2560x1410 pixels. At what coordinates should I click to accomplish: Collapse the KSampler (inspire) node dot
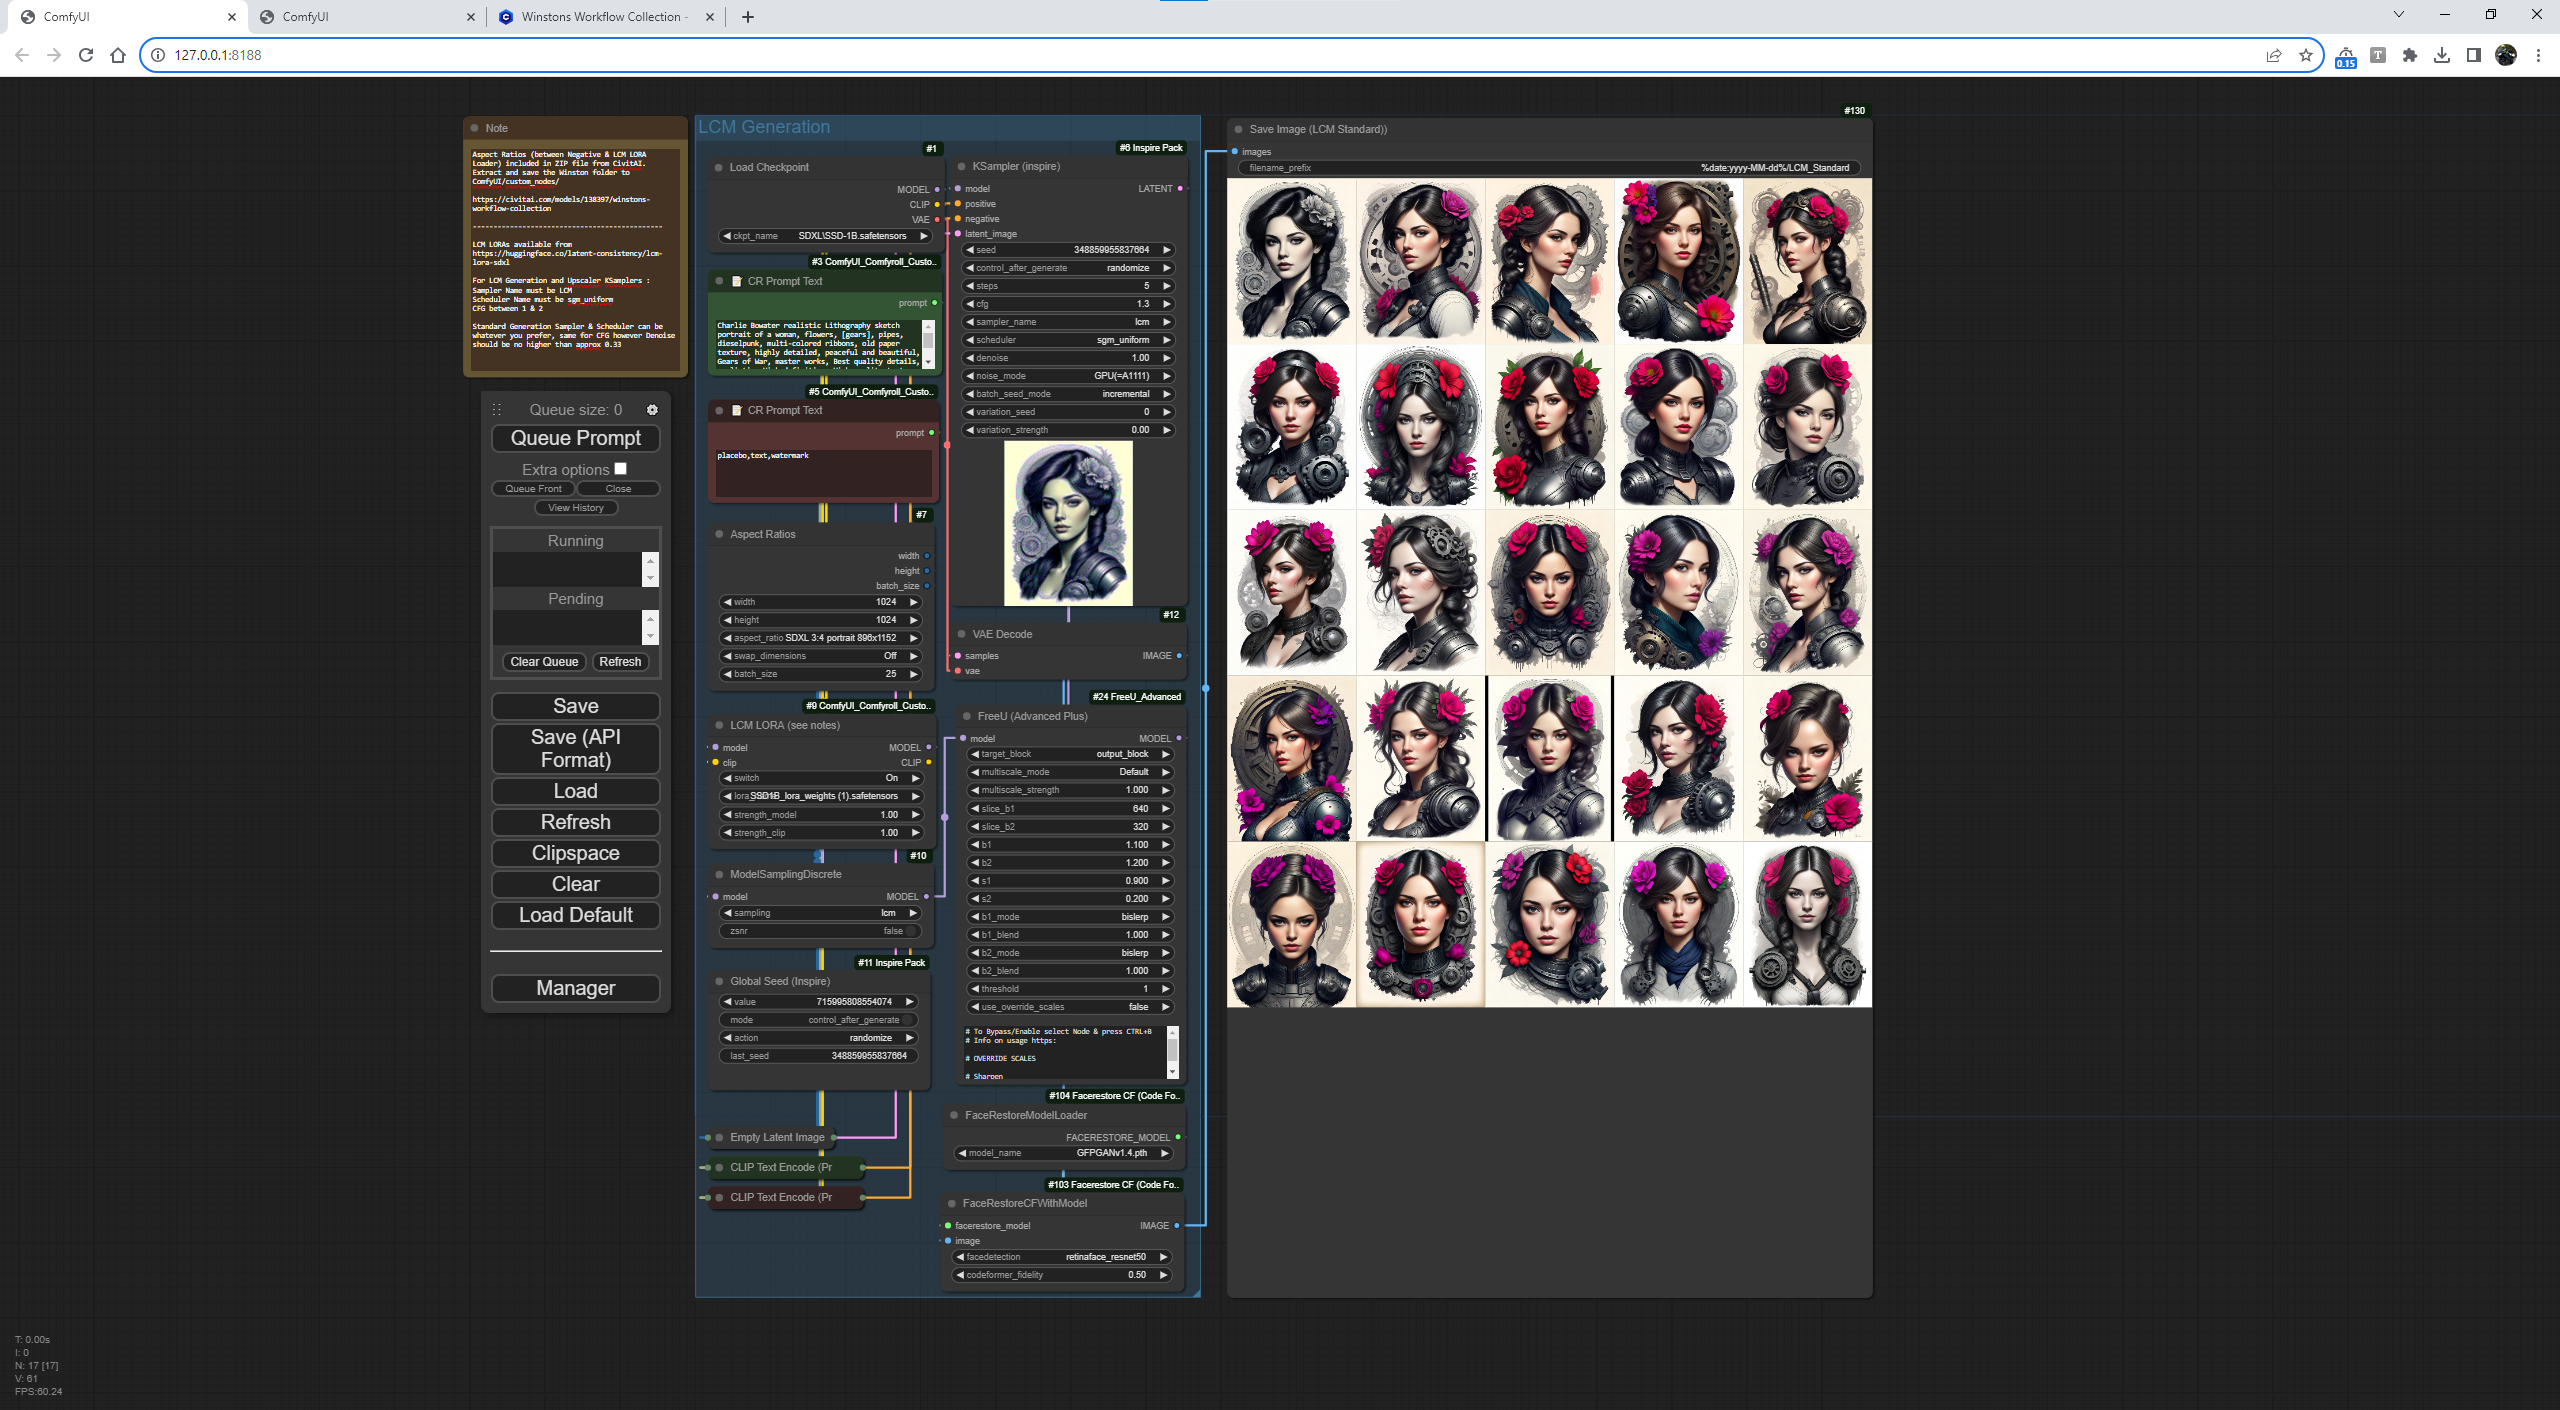pos(962,166)
